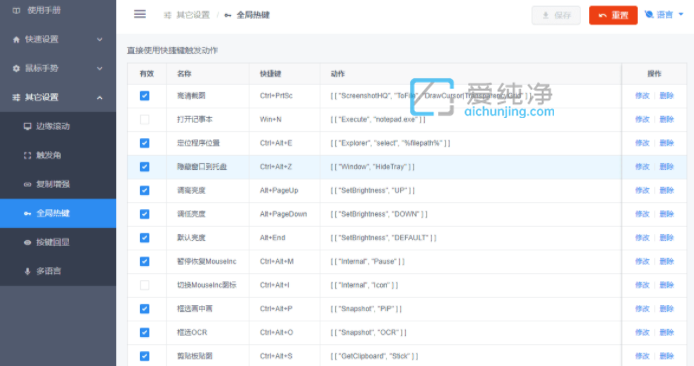Open 按键回显 via its eye icon
The image size is (694, 366).
pyautogui.click(x=27, y=242)
